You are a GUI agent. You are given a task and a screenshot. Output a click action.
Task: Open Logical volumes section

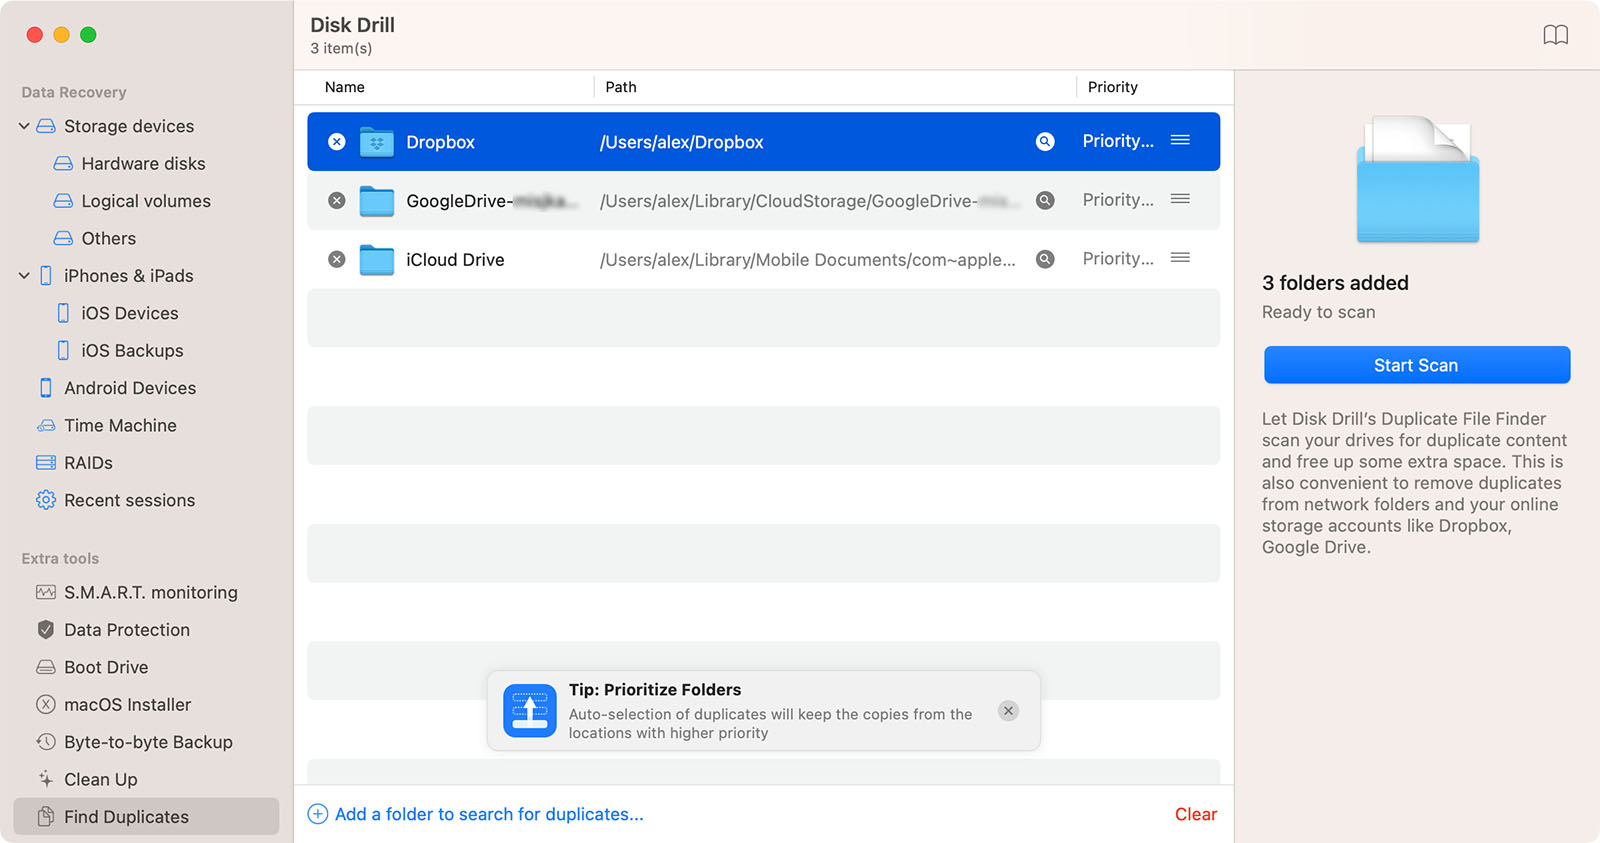click(146, 201)
